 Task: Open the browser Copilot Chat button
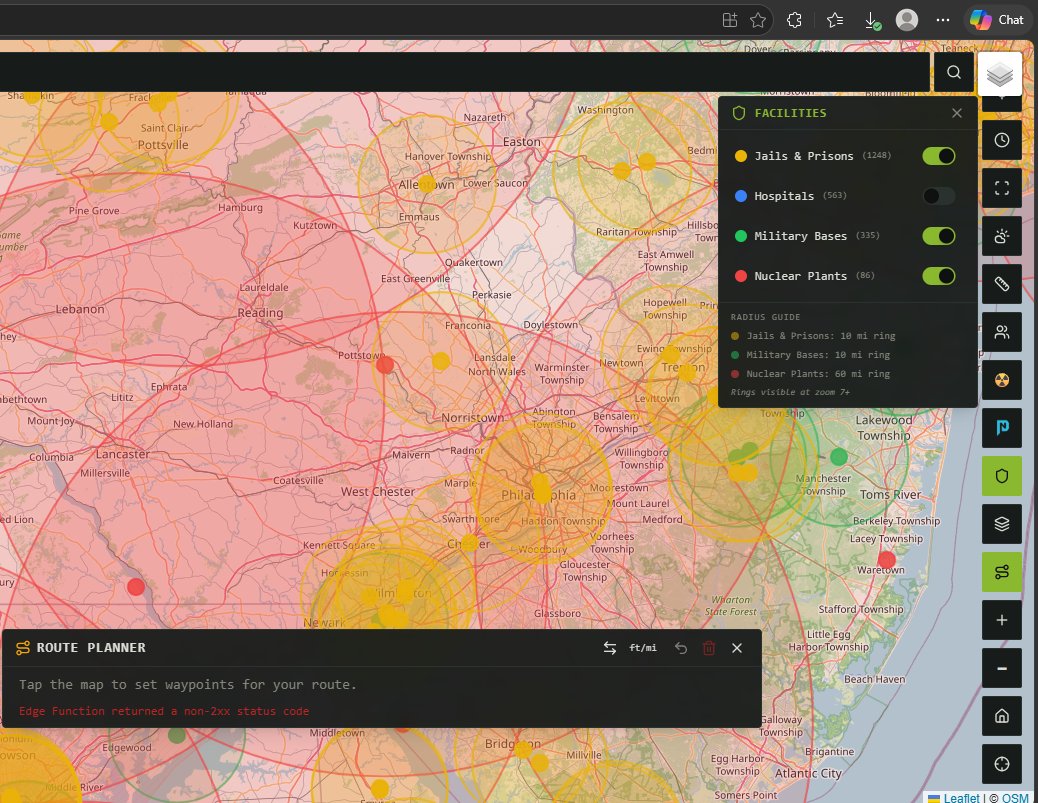click(x=997, y=20)
